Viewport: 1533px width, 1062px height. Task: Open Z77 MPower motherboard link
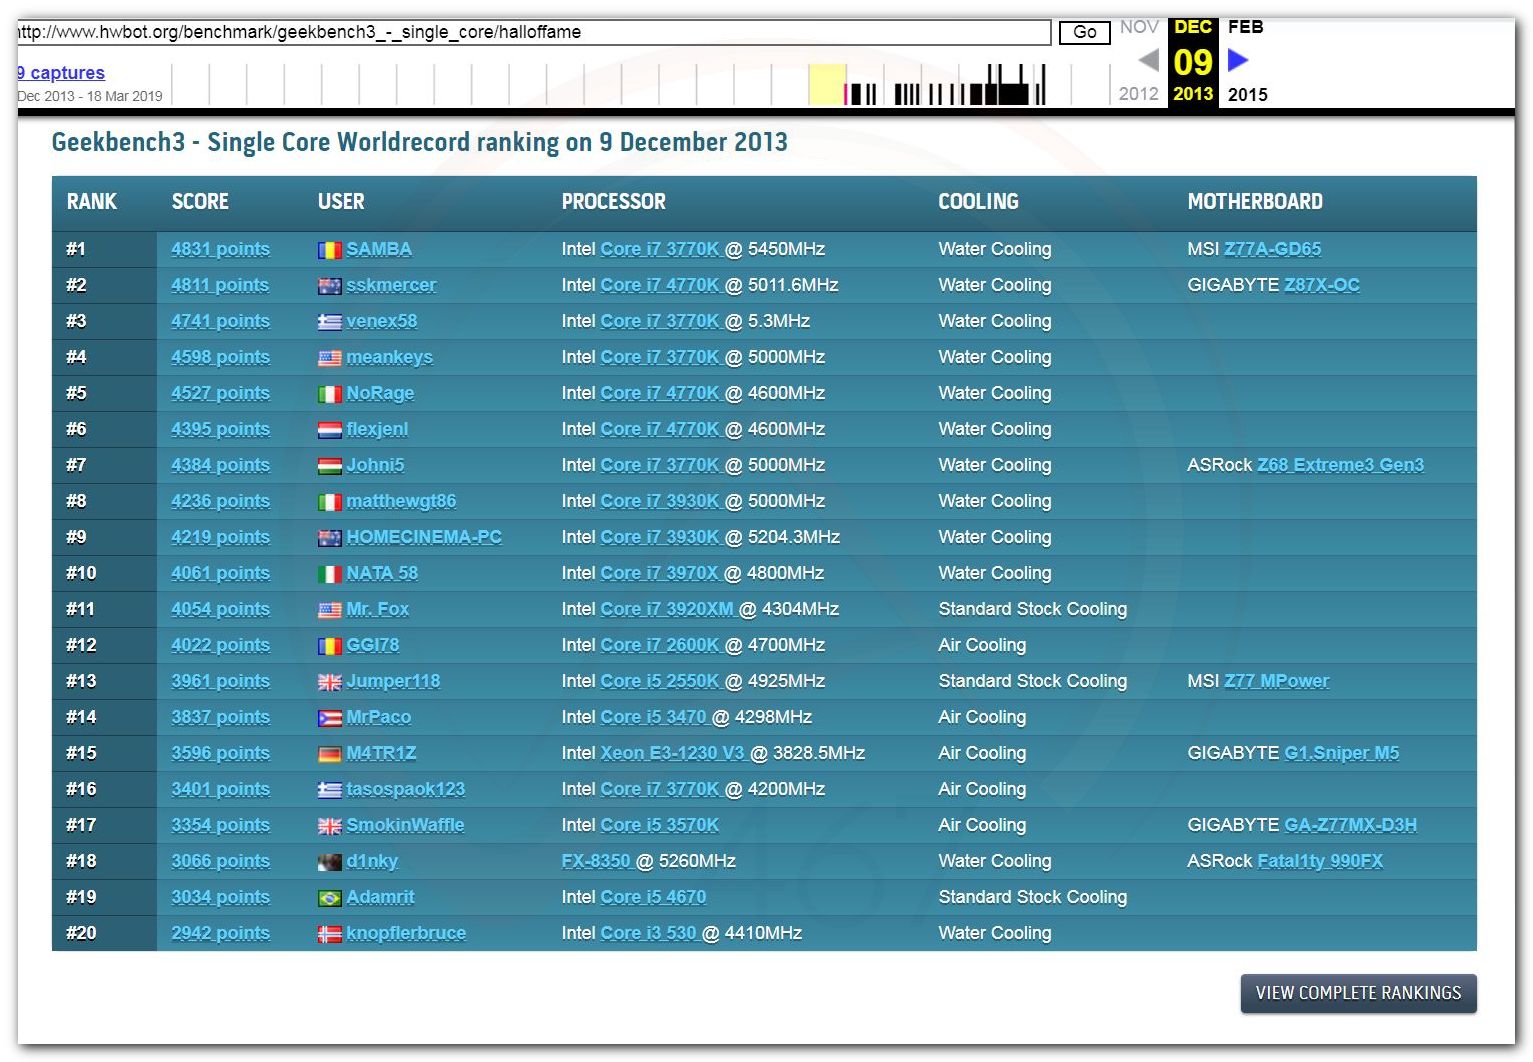(x=1277, y=681)
